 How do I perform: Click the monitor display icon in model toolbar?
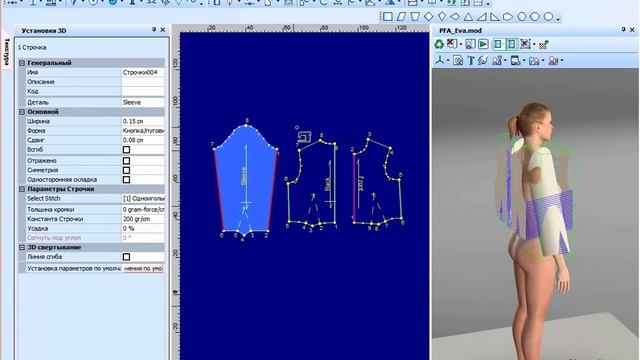[516, 61]
